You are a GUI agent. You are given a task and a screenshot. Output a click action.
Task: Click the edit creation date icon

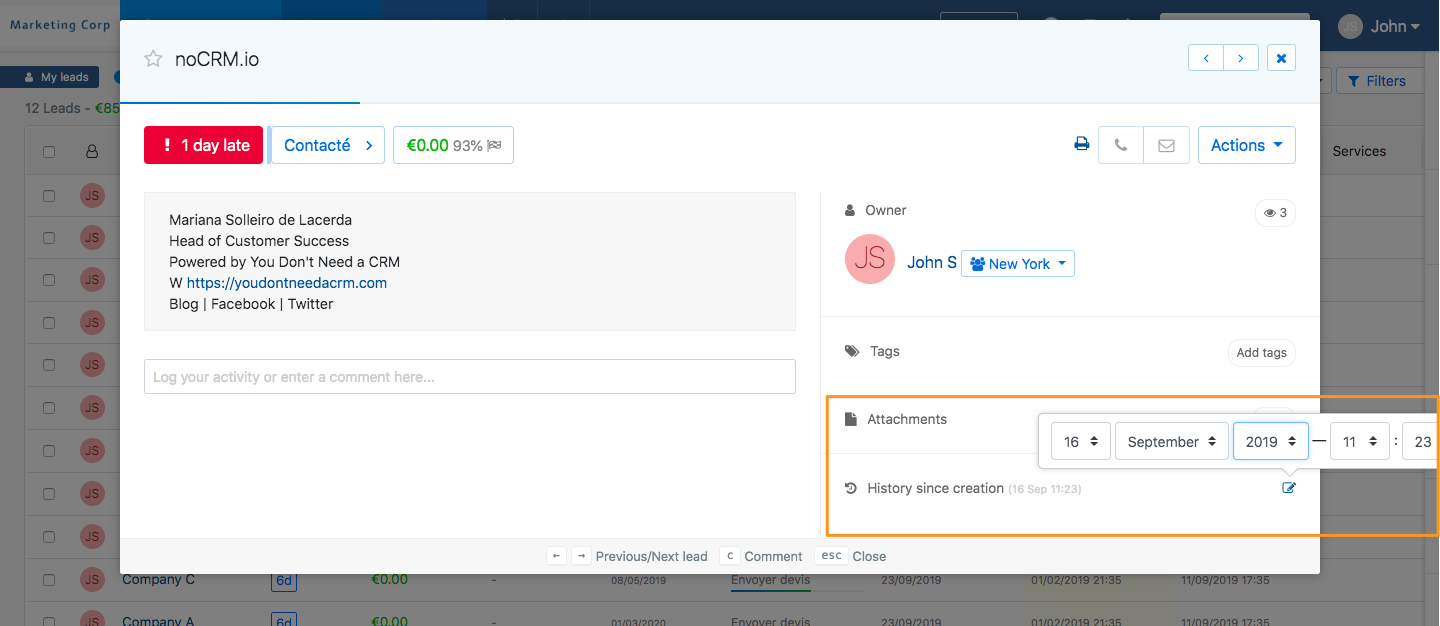tap(1289, 488)
